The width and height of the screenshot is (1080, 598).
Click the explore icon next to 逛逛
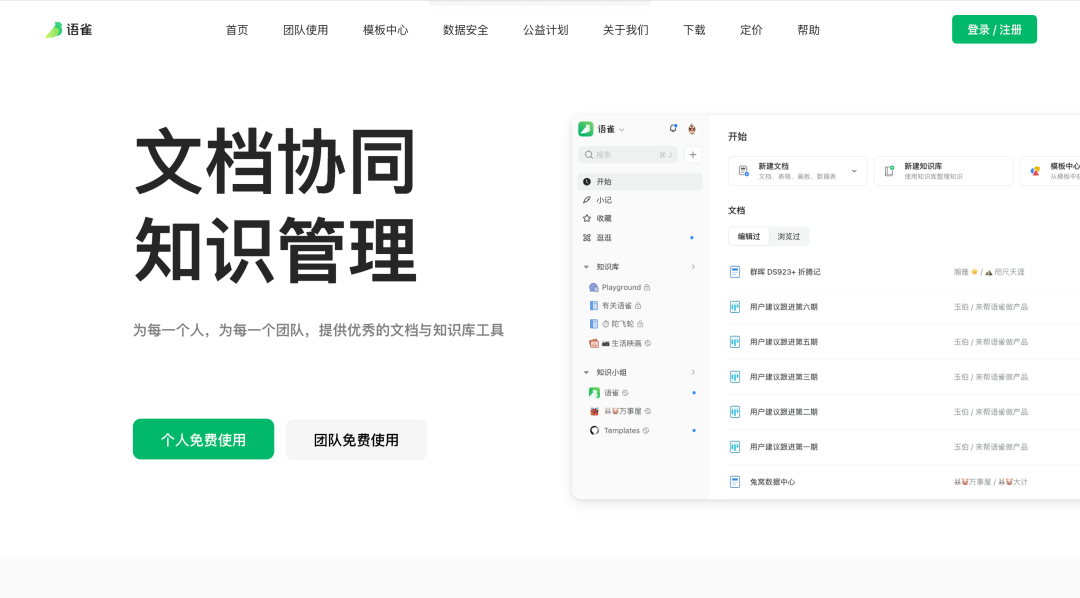point(587,238)
